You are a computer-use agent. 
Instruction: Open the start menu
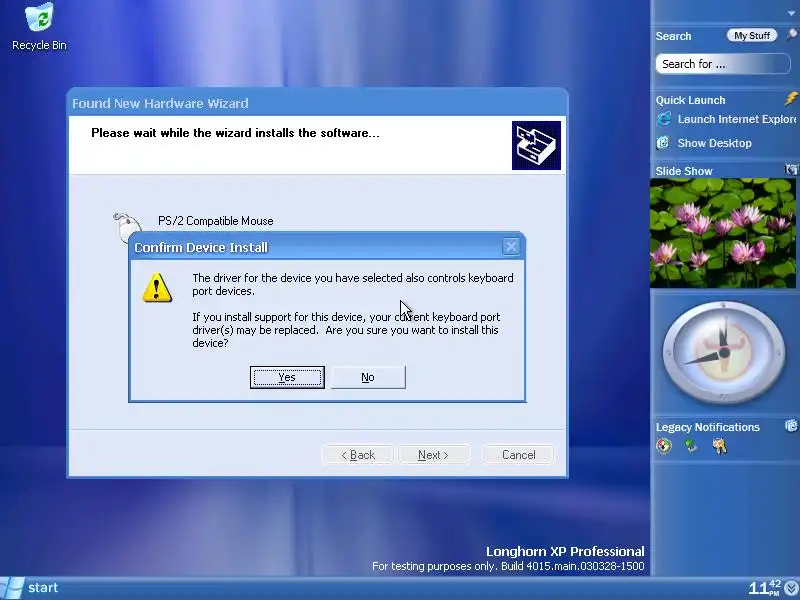(x=30, y=588)
